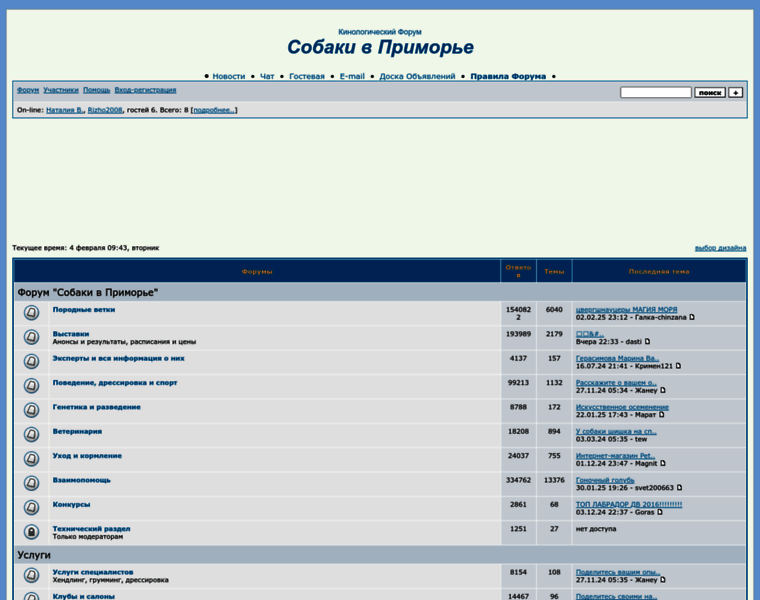Open the выбор дизайна design selector
The width and height of the screenshot is (760, 600).
[720, 248]
